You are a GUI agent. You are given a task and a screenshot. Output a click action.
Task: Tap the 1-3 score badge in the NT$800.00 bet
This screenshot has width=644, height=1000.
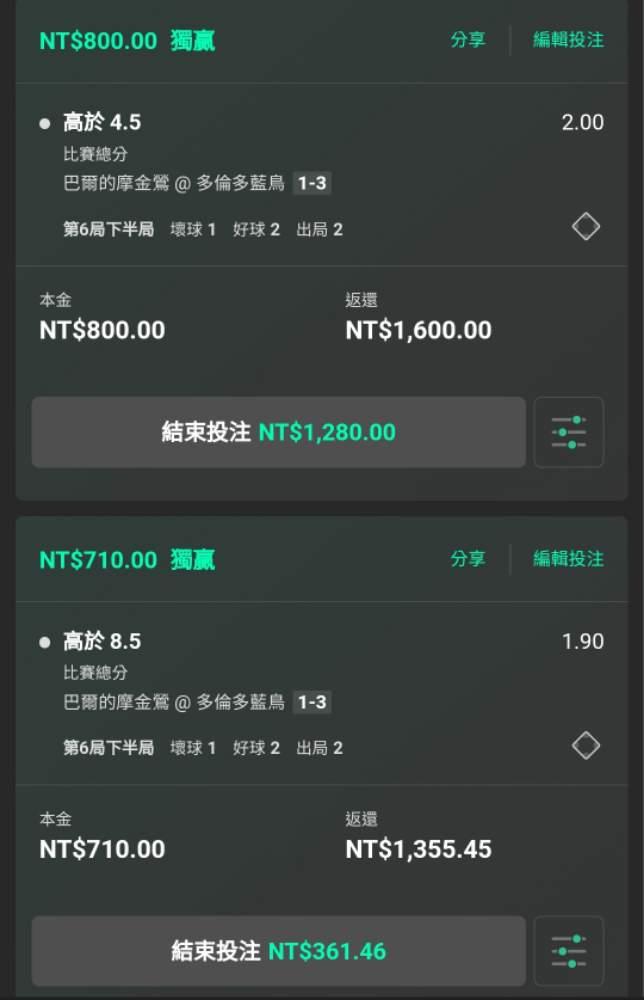tap(312, 183)
